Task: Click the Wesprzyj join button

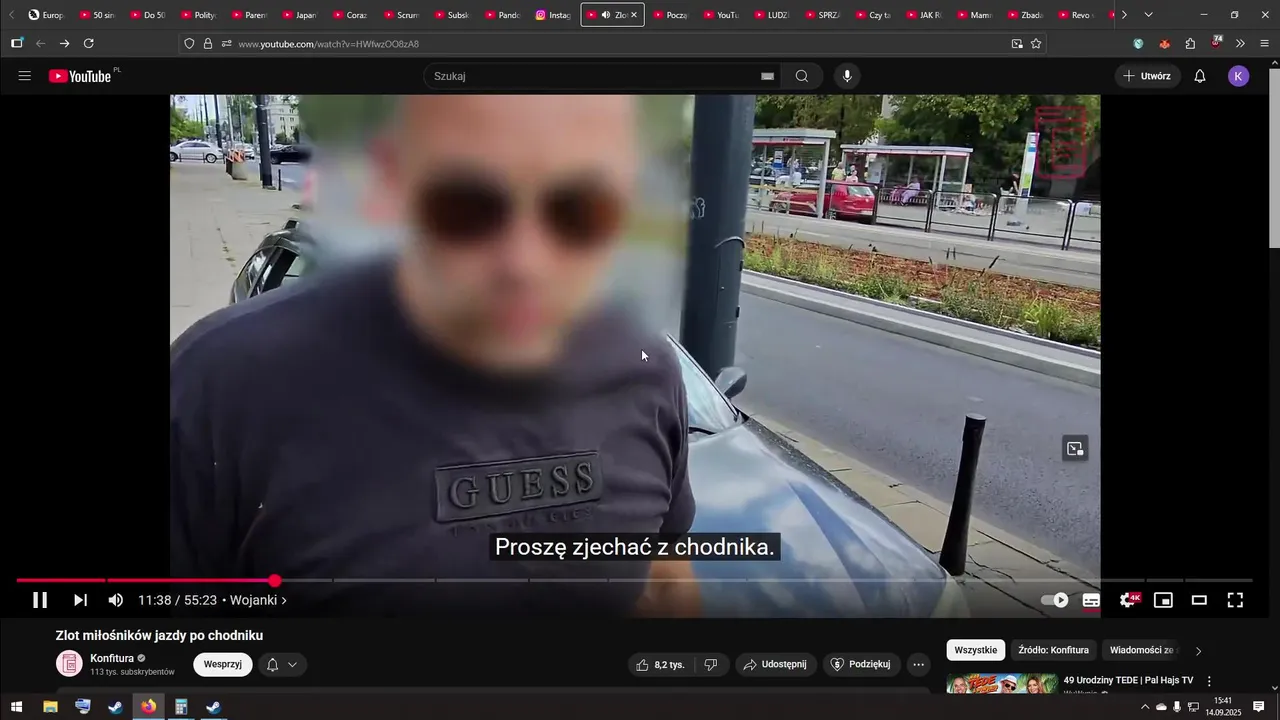Action: [223, 664]
